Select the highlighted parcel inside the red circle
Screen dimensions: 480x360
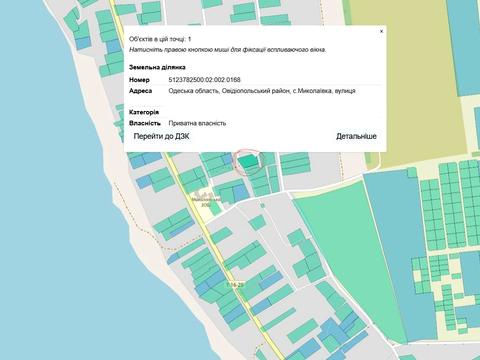pyautogui.click(x=249, y=161)
